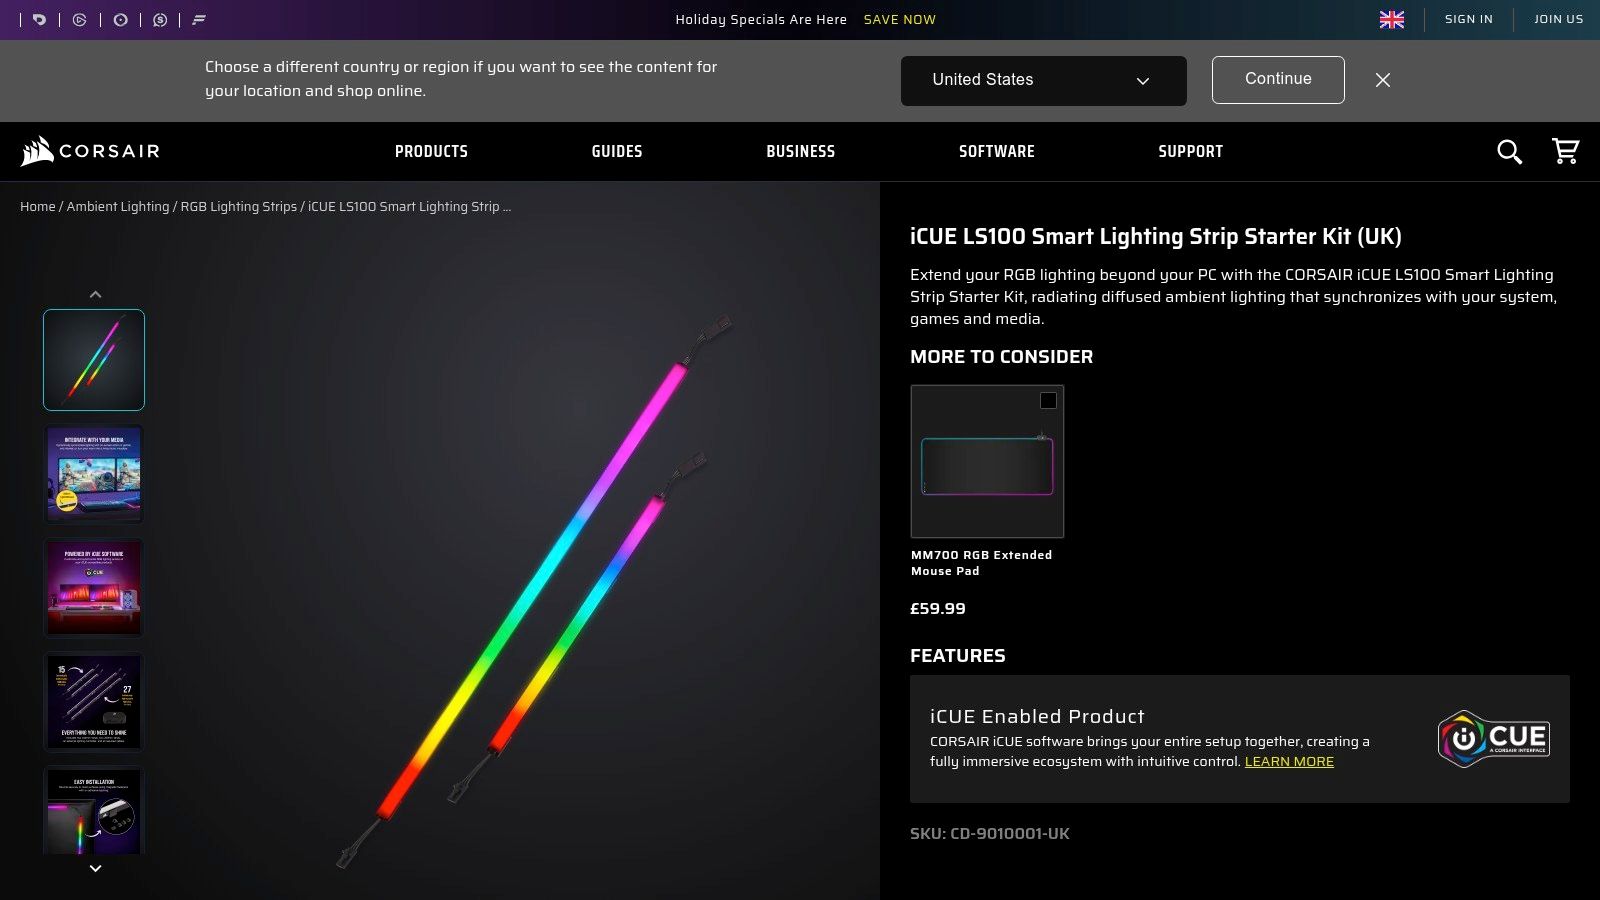Select the Origin PC brand icon
Viewport: 1600px width, 900px height.
pos(120,19)
